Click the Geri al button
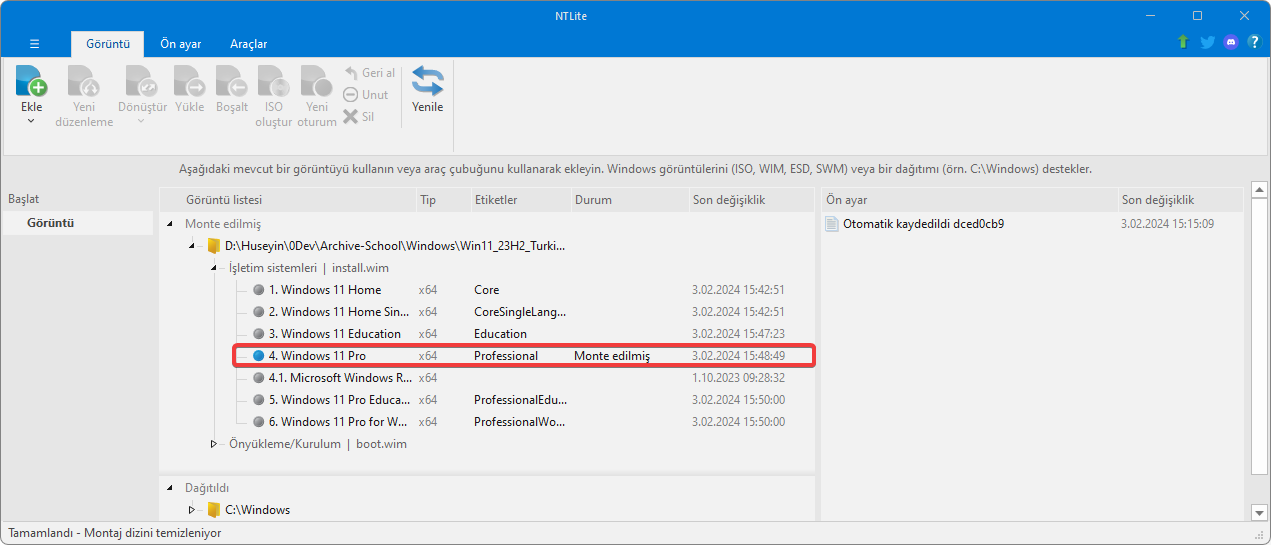 click(x=369, y=73)
